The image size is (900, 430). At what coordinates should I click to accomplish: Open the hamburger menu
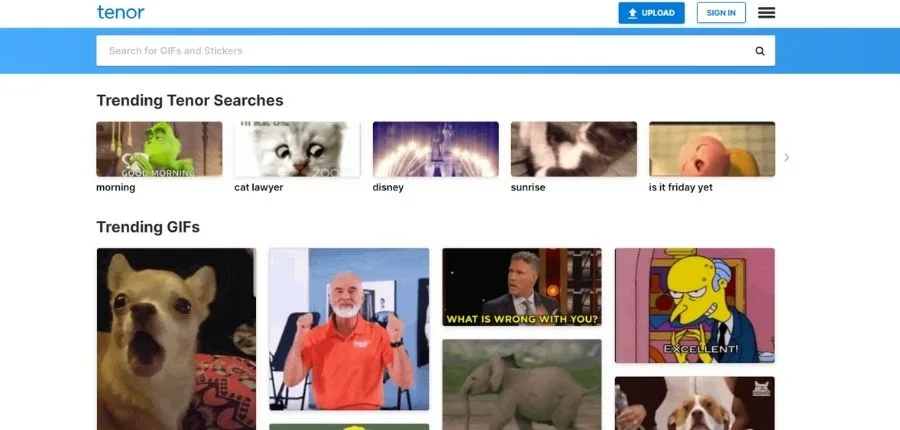[x=767, y=13]
